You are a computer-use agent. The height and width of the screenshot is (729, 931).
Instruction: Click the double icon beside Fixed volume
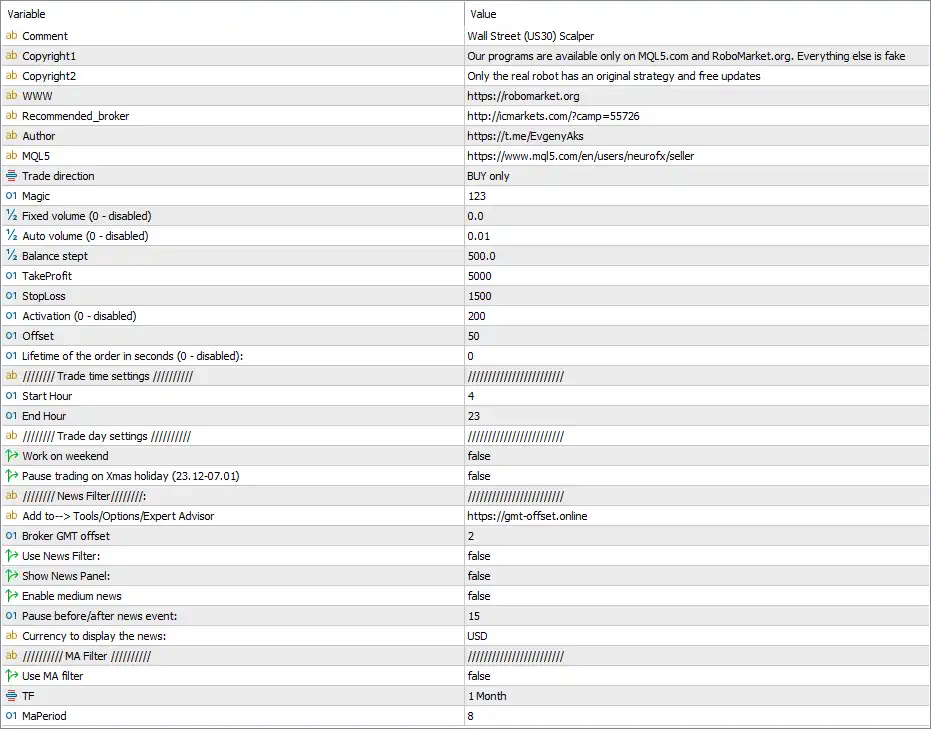11,215
